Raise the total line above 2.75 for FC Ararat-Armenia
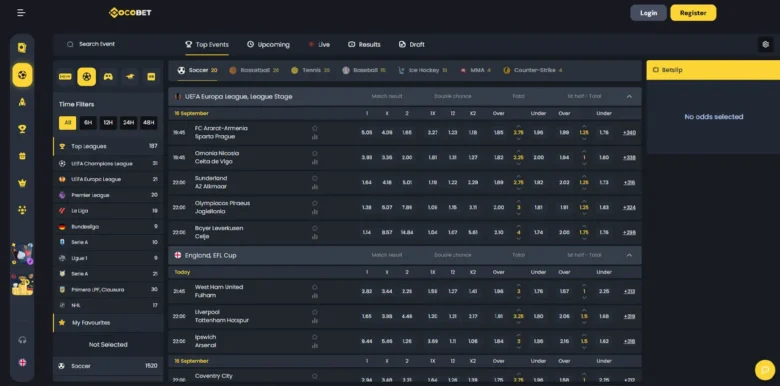The image size is (780, 386). tap(518, 126)
